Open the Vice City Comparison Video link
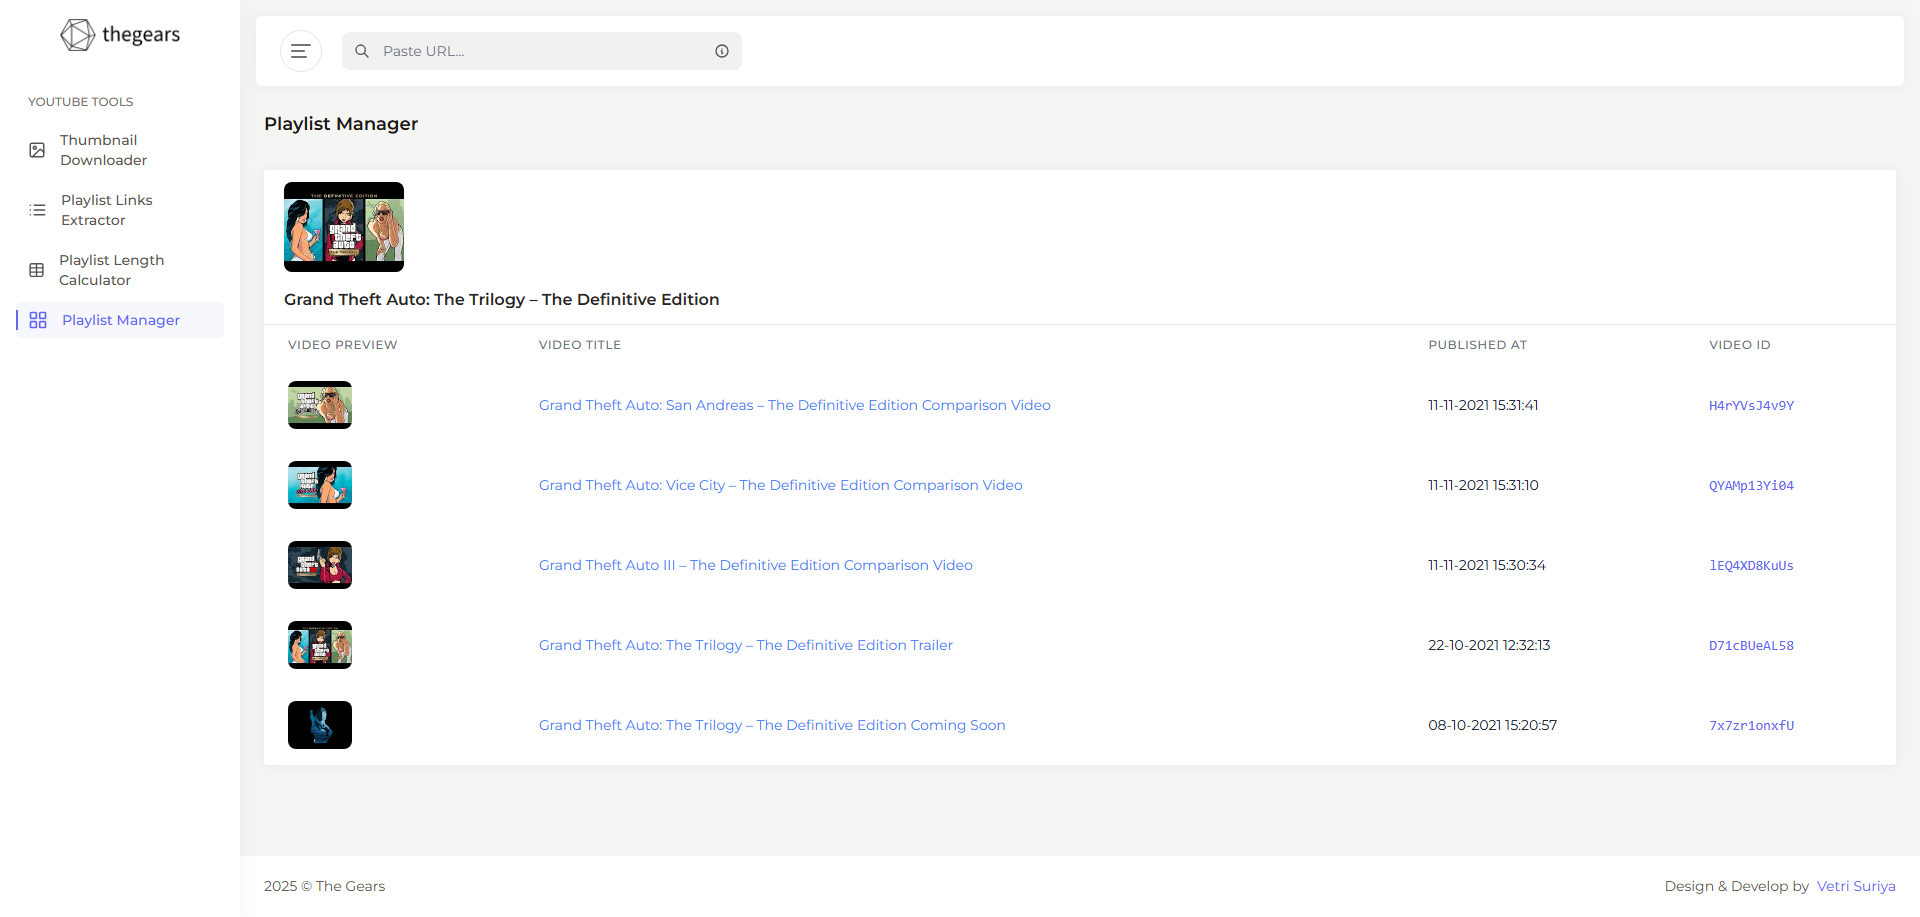 (780, 485)
